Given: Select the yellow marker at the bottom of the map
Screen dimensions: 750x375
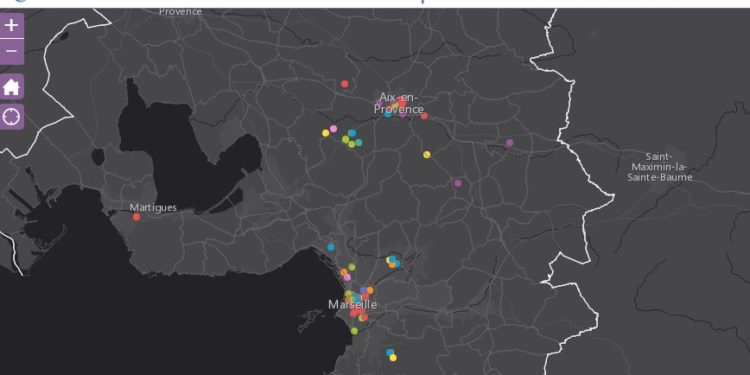Looking at the screenshot, I should [x=393, y=357].
